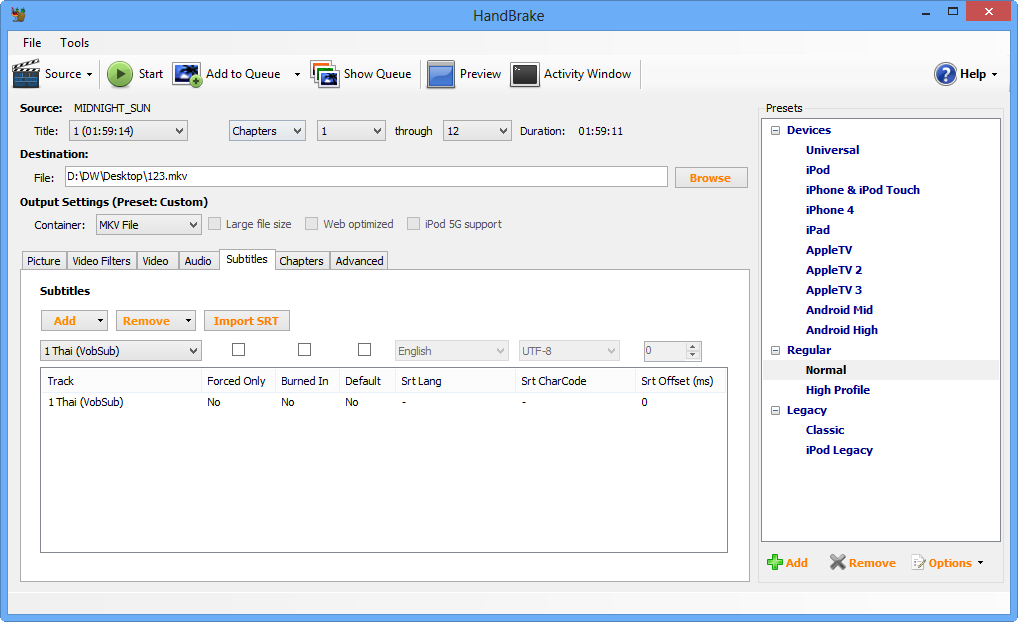
Task: Click the grey X Remove preset icon
Action: coord(838,562)
